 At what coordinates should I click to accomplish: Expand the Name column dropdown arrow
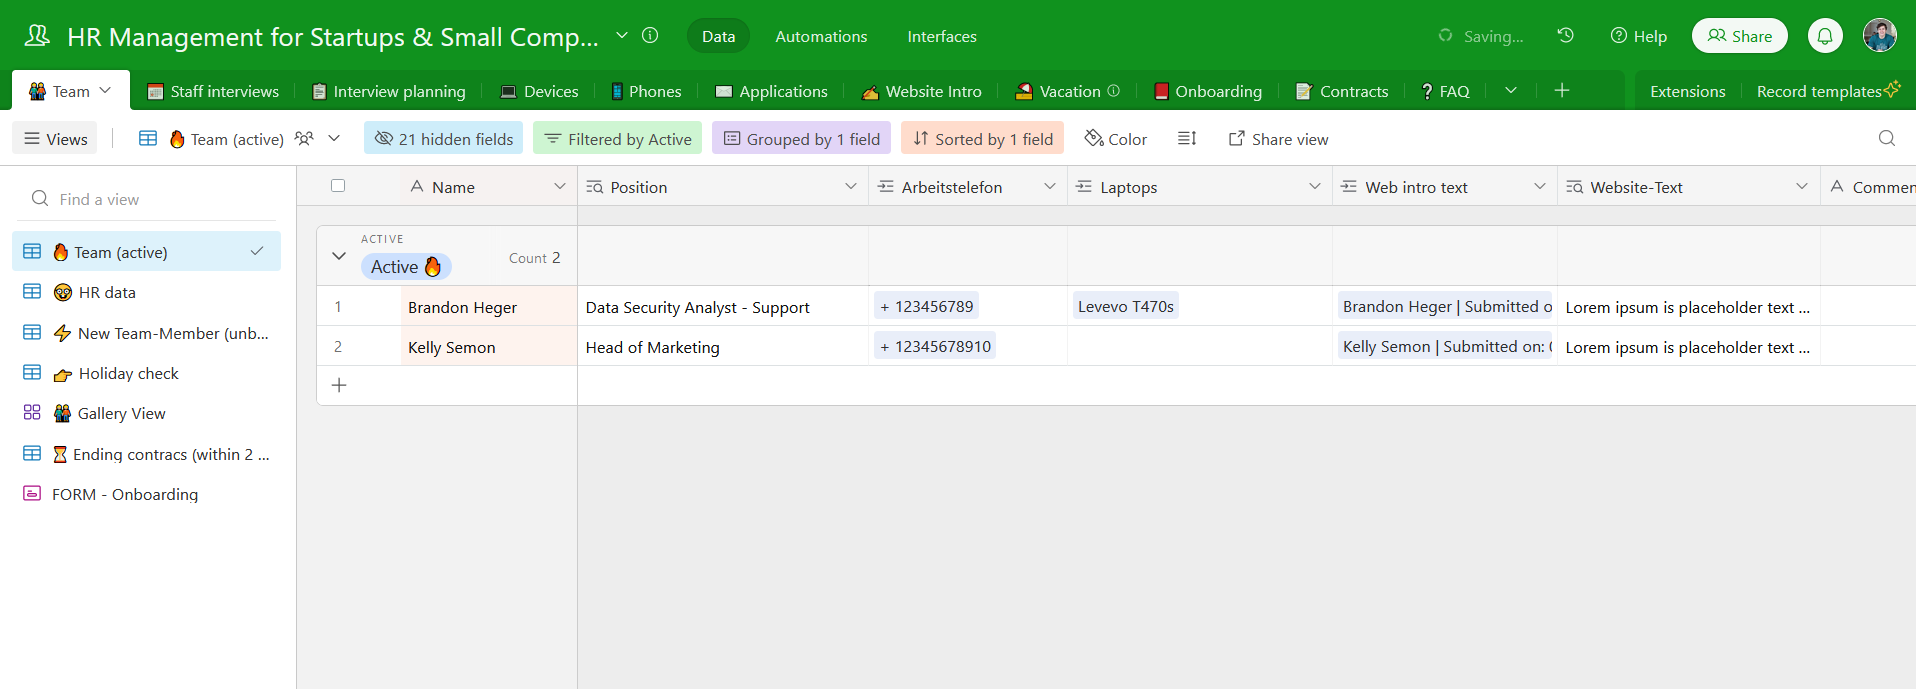tap(559, 187)
